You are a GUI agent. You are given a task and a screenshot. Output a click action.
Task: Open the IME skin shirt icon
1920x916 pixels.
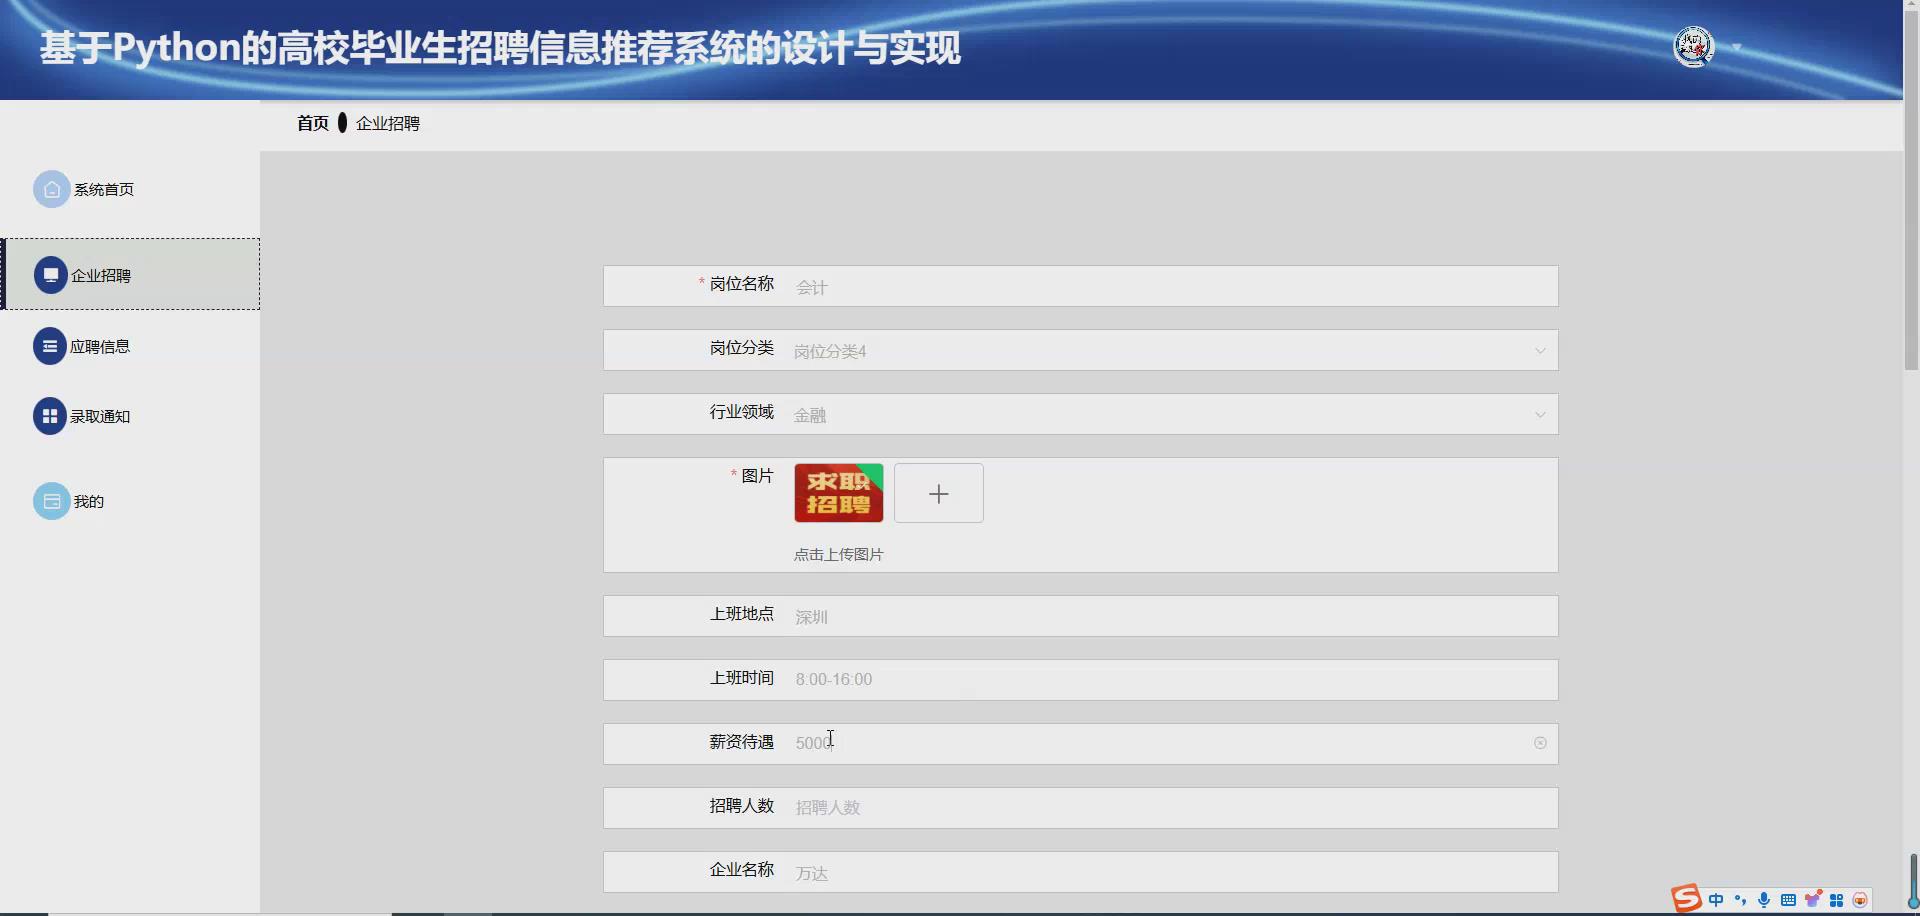tap(1812, 899)
